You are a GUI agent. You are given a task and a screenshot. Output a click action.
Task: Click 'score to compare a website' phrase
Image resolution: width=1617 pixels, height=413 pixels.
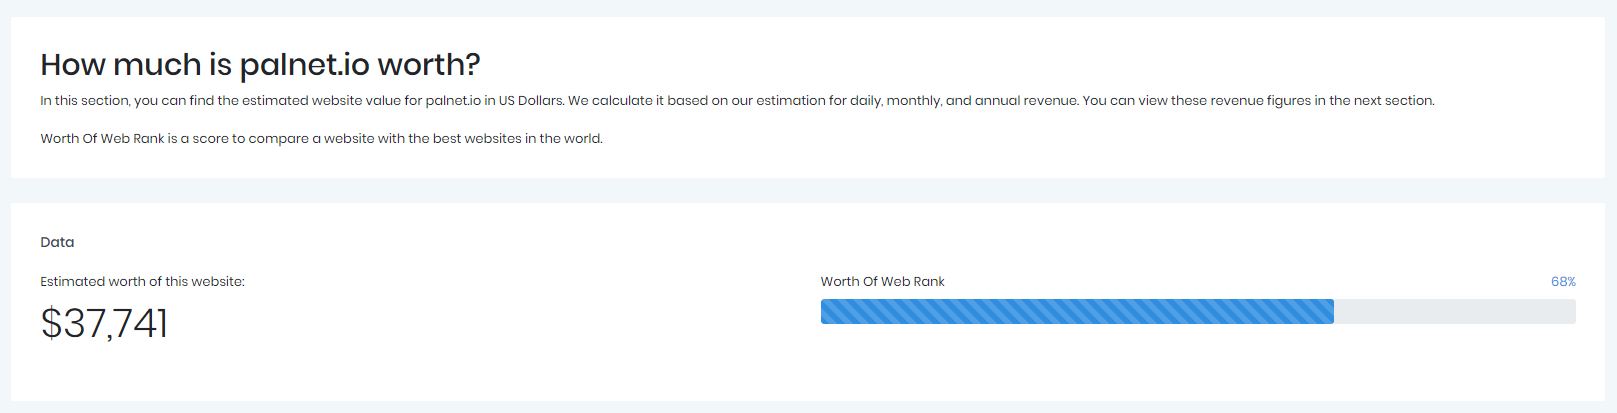283,139
